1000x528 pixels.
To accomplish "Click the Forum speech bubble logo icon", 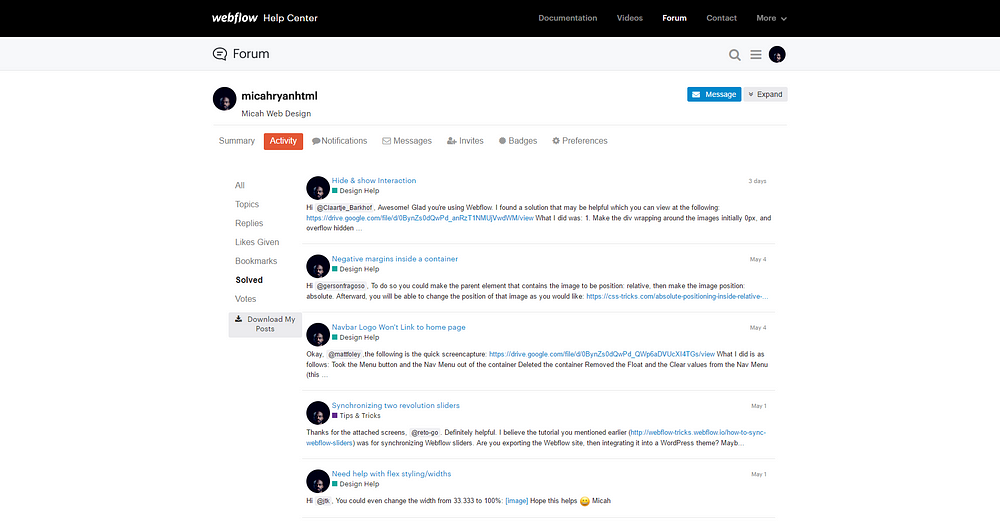I will (x=219, y=54).
